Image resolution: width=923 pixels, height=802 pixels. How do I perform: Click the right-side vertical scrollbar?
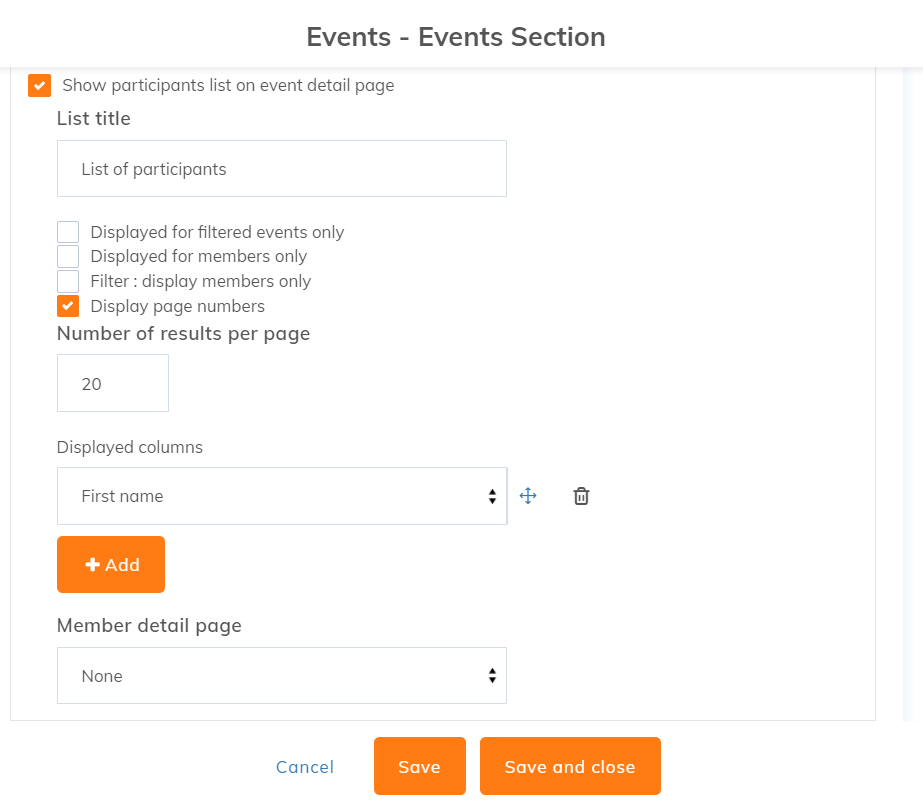point(910,400)
